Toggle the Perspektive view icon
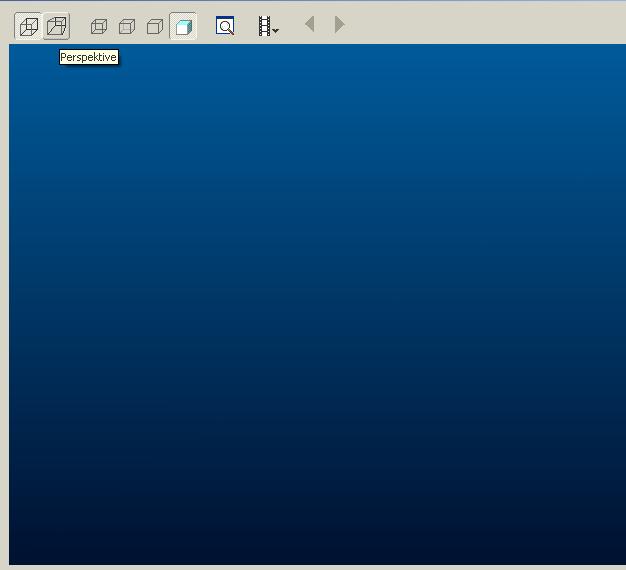The width and height of the screenshot is (626, 570). pos(56,26)
